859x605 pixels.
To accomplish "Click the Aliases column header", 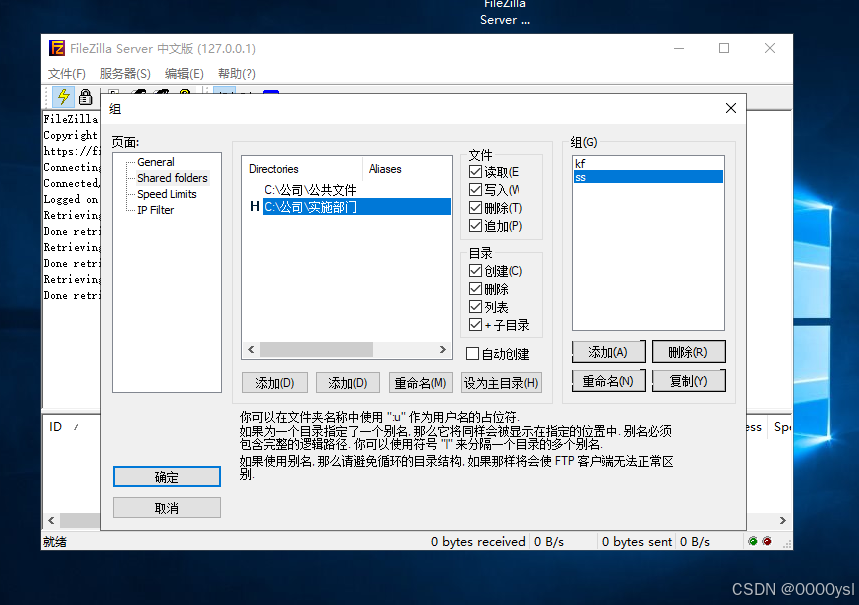I will pos(407,169).
